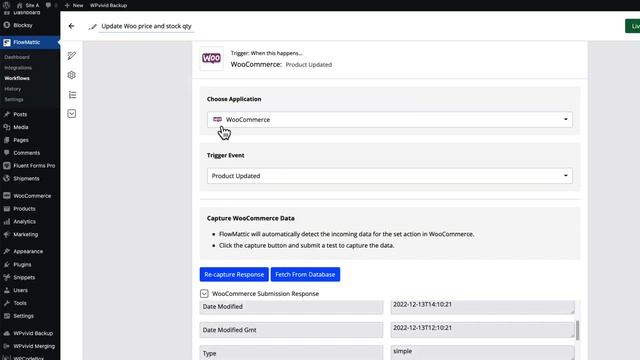Click the green Live button
The height and width of the screenshot is (360, 640).
(x=633, y=26)
